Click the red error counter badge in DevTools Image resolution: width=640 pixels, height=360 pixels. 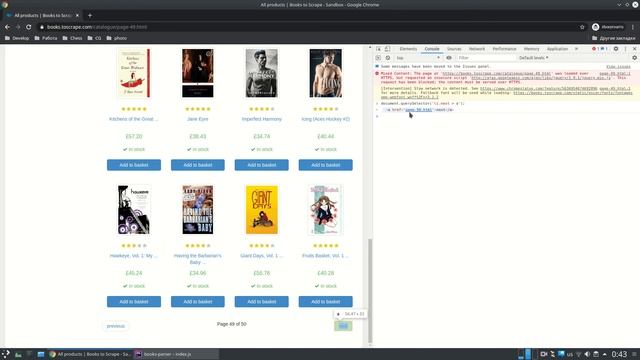[595, 49]
